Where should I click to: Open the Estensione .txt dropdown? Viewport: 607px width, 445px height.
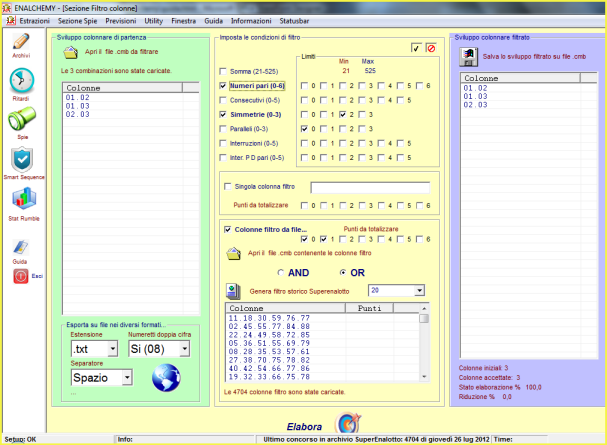(x=112, y=349)
